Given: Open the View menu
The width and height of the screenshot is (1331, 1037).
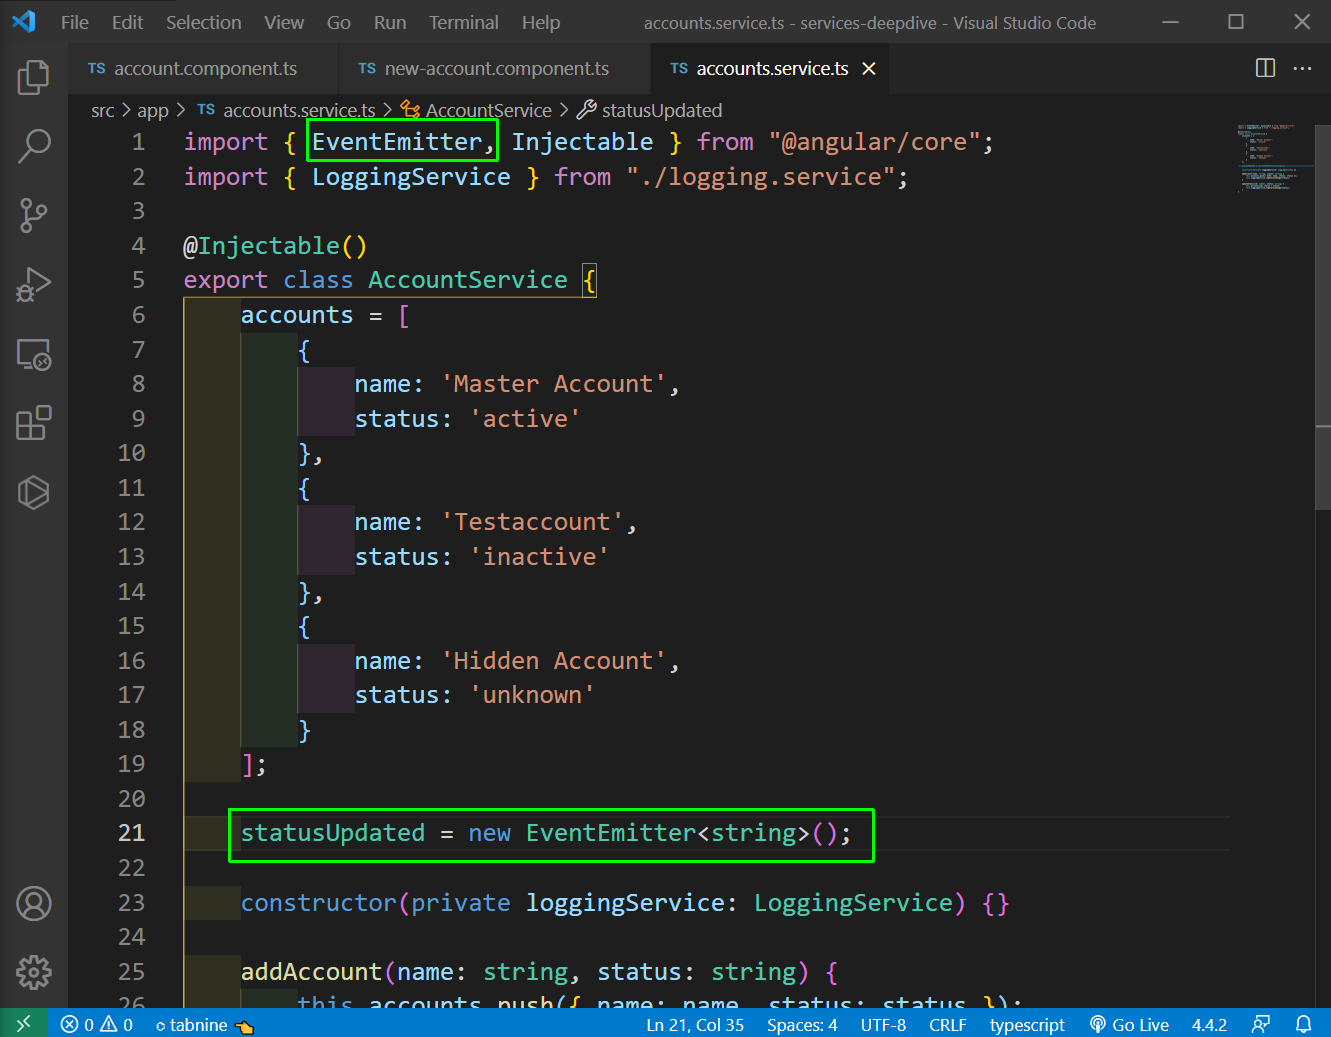Looking at the screenshot, I should click(284, 22).
